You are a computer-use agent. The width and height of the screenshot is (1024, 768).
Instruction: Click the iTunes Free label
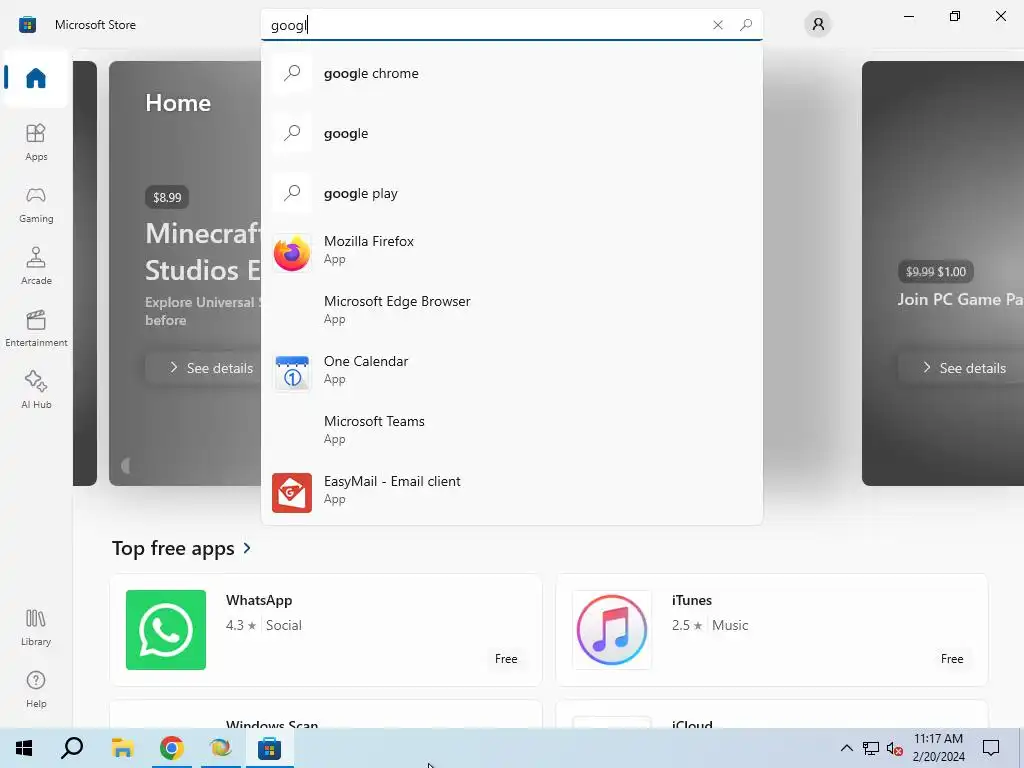(x=952, y=659)
